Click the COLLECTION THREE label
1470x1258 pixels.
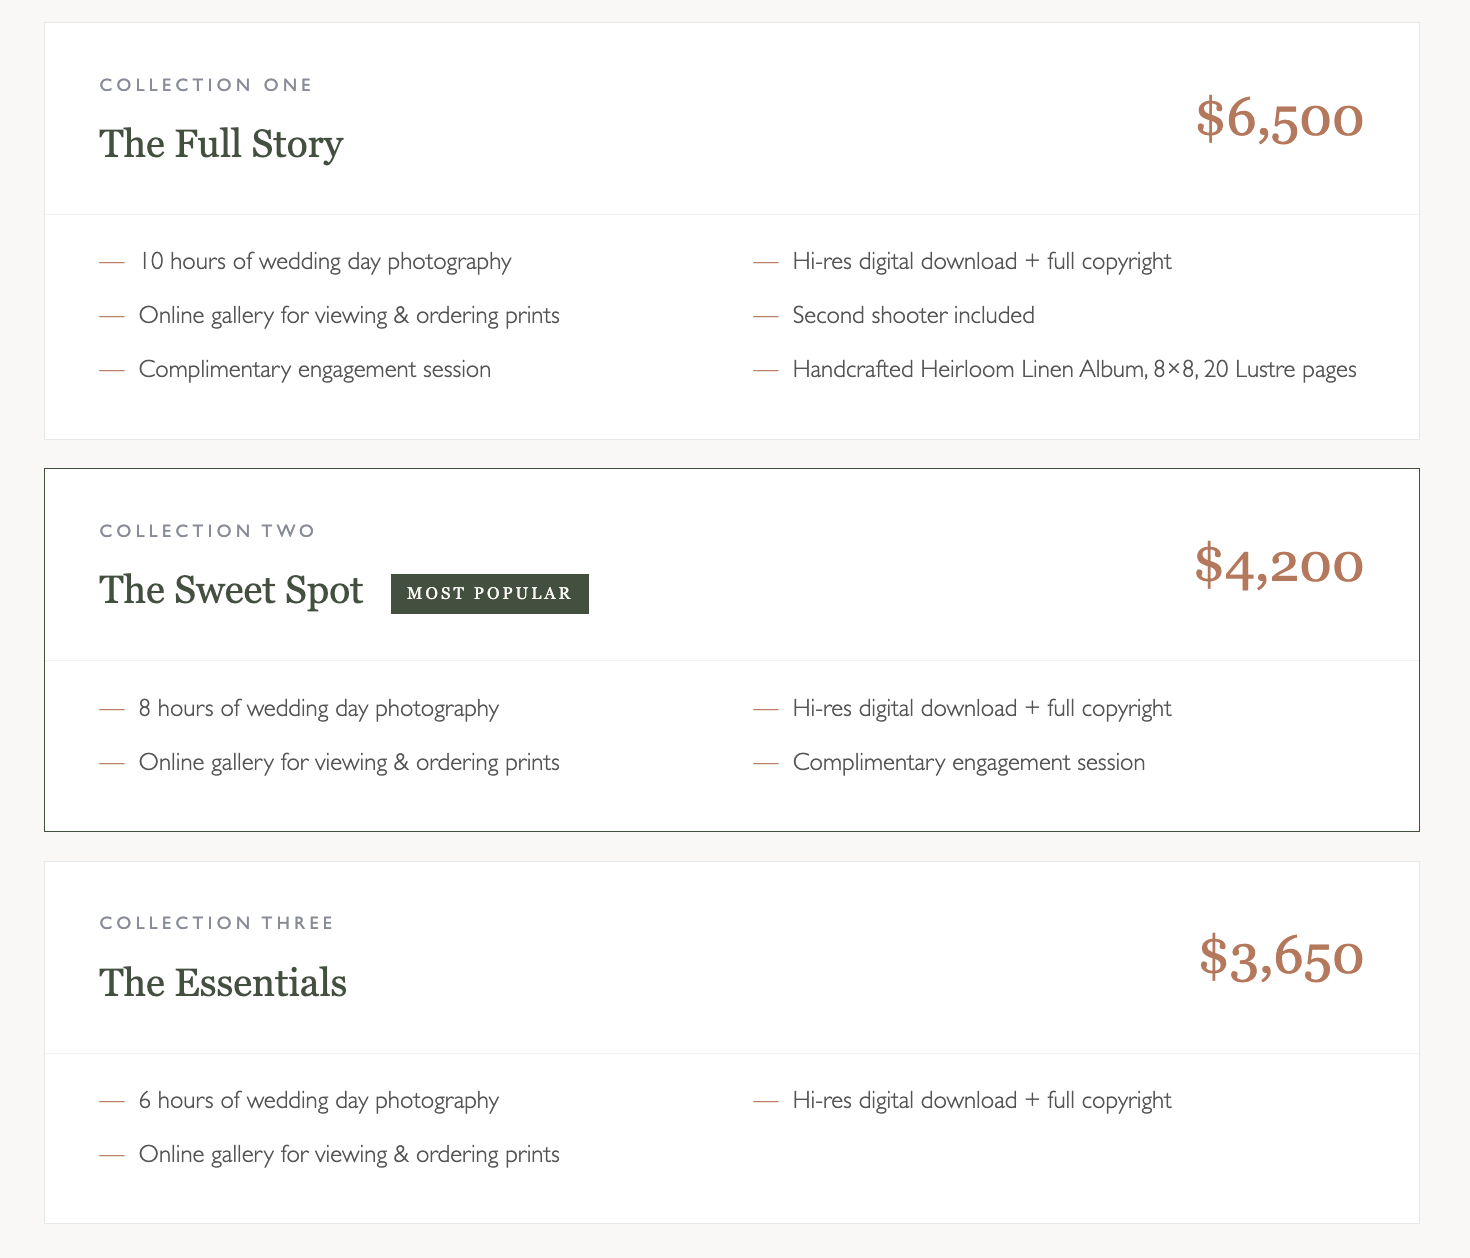click(x=217, y=923)
